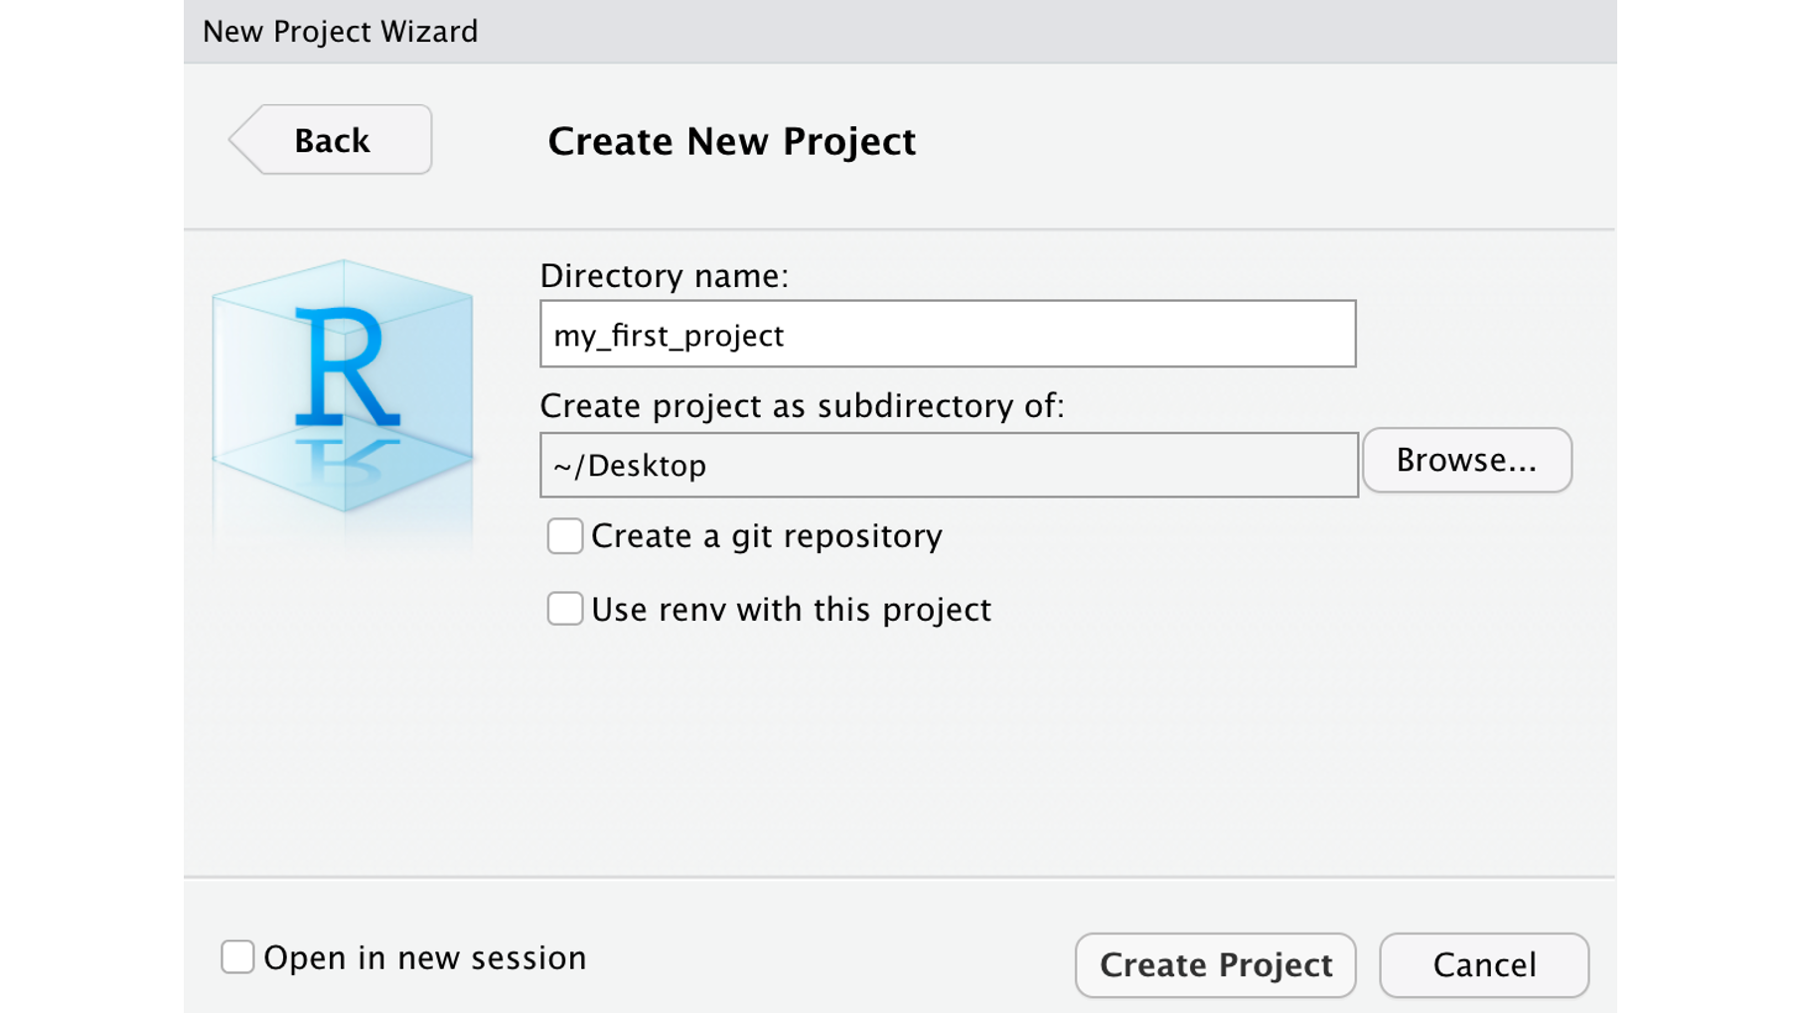Viewport: 1801px width, 1013px height.
Task: Click 'Create project as subdirectory of:' label
Action: (802, 406)
